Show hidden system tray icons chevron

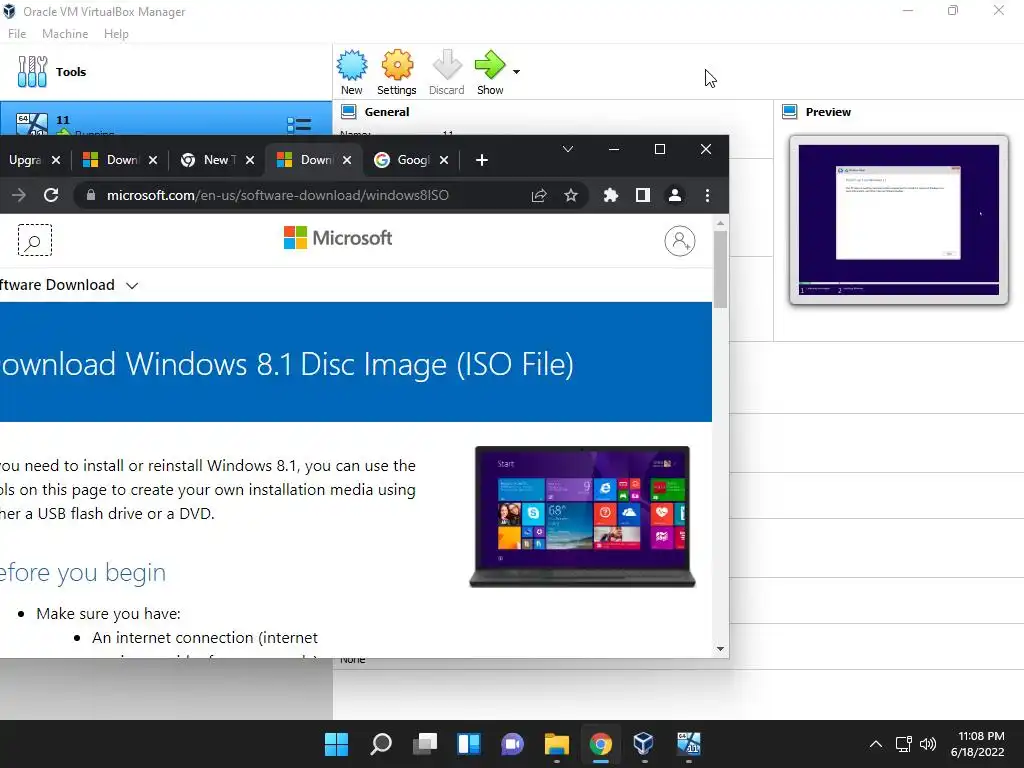coord(876,744)
